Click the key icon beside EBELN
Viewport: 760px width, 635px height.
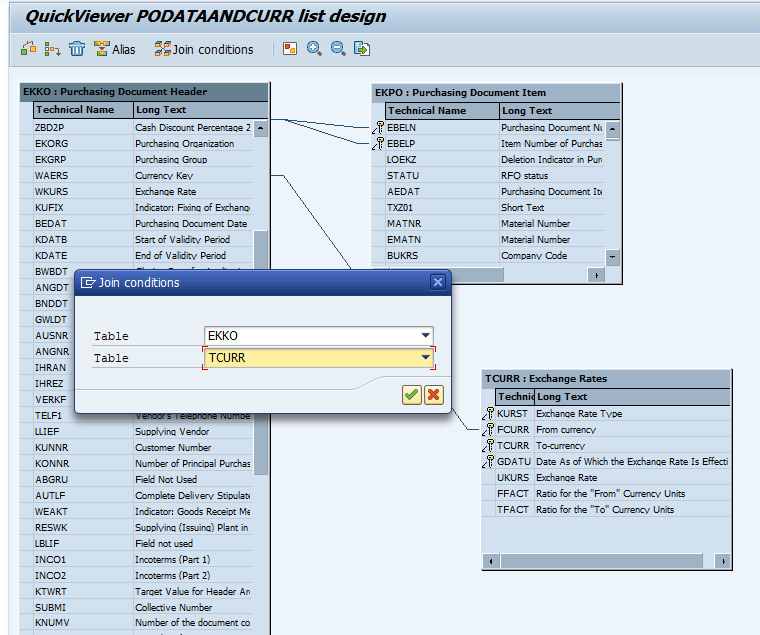click(379, 128)
